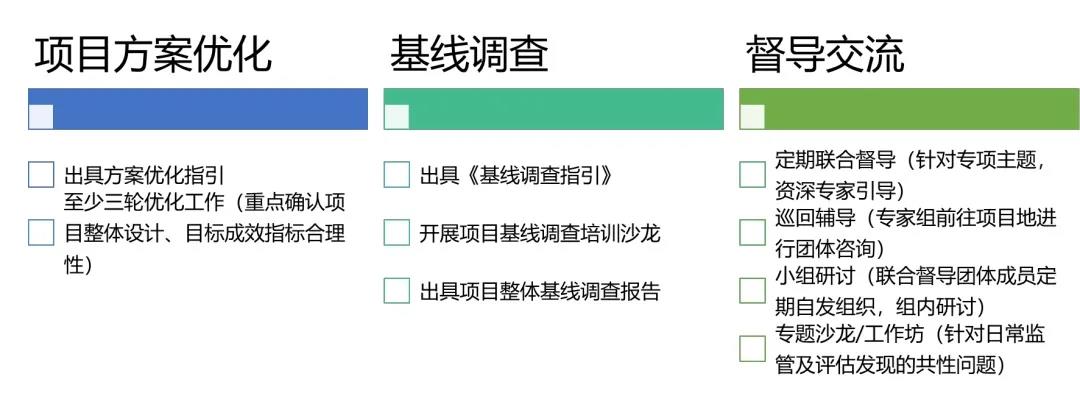Tick the 定期联合督导 checkbox

(x=752, y=175)
